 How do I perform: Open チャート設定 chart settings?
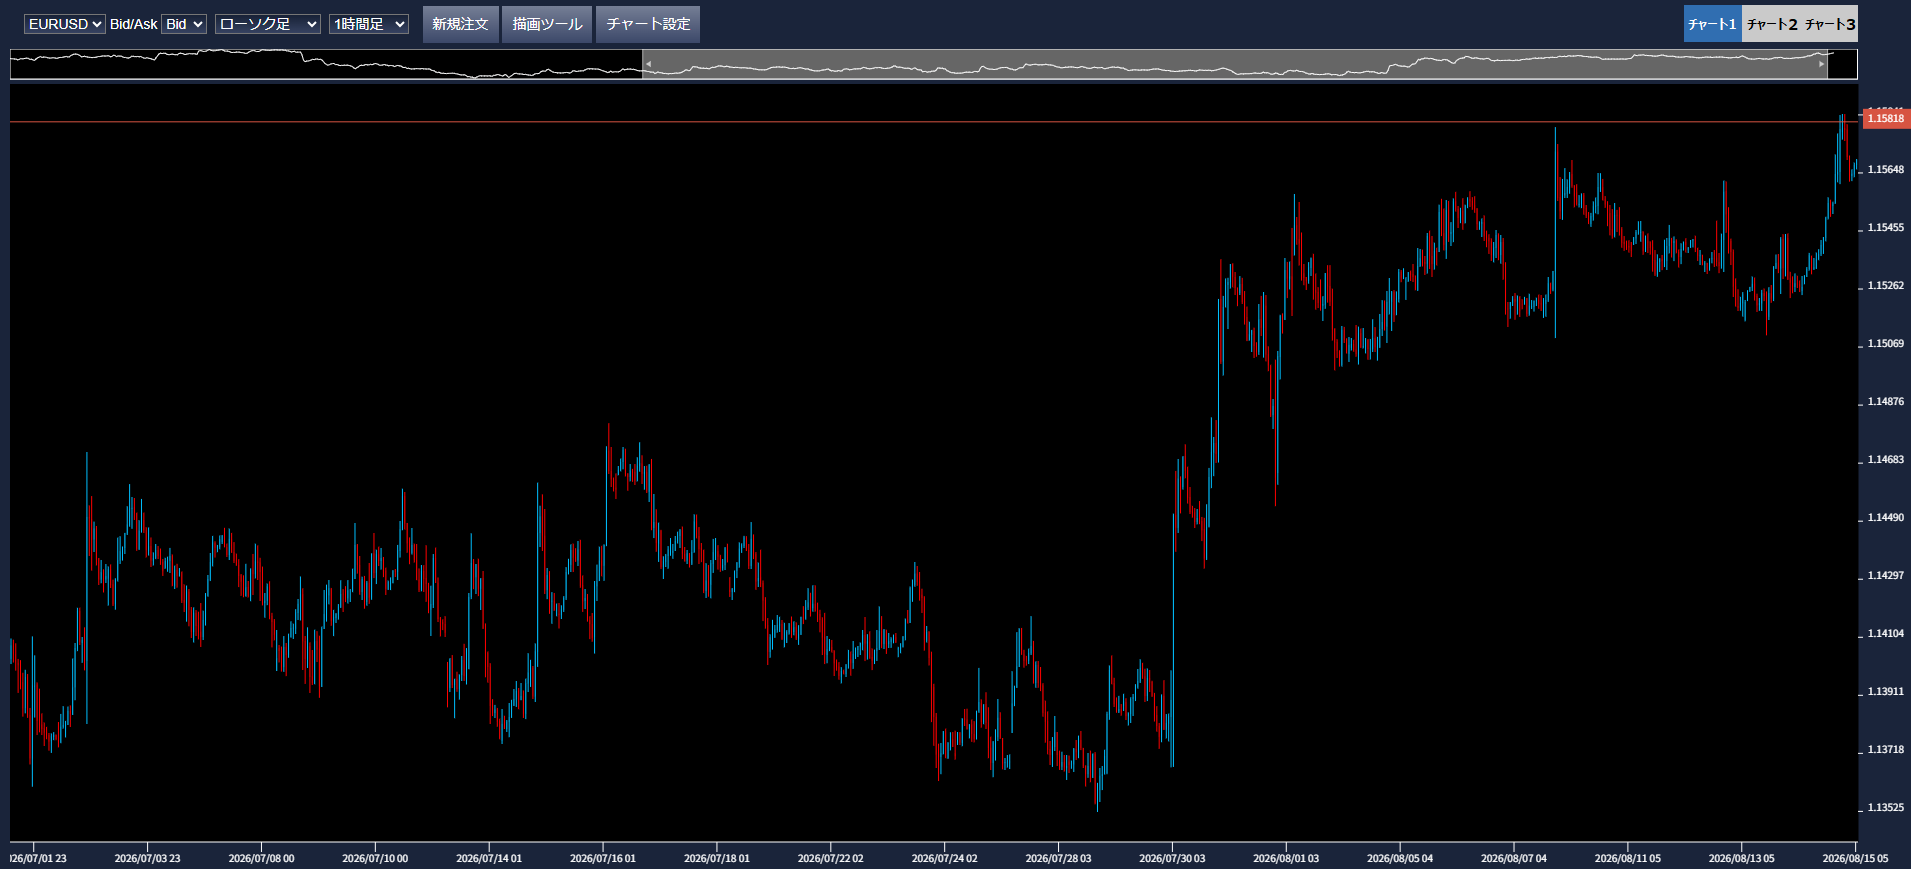[648, 24]
